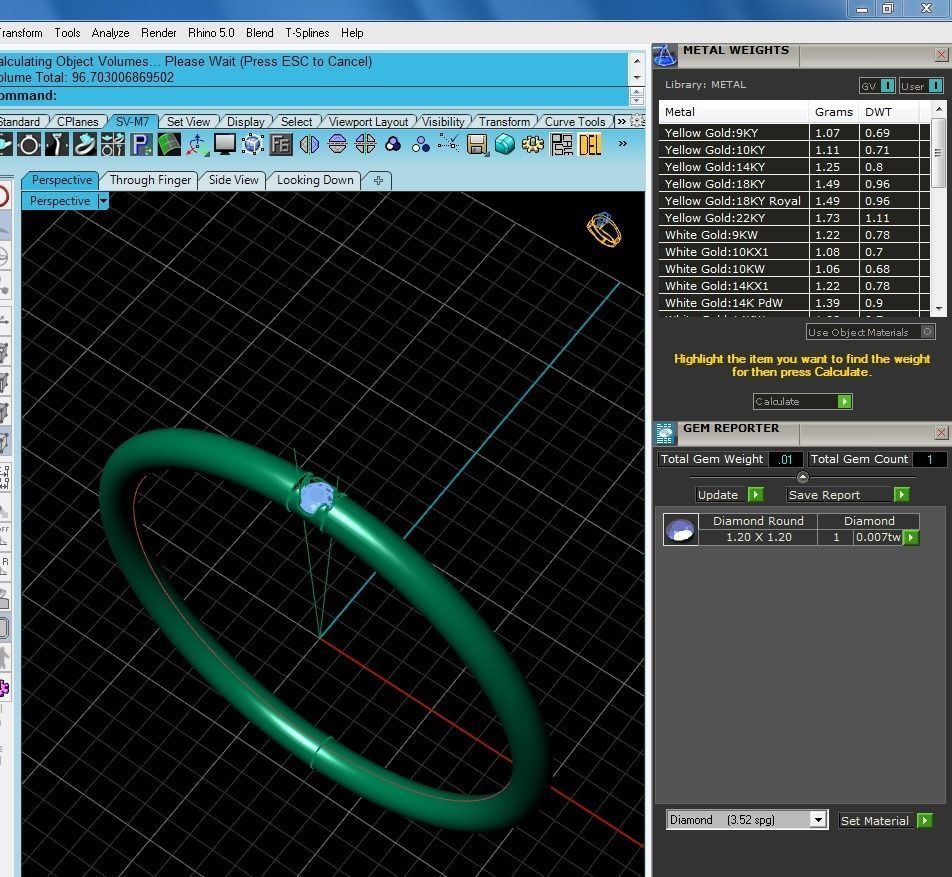
Task: Click the Save Report button
Action: 848,494
